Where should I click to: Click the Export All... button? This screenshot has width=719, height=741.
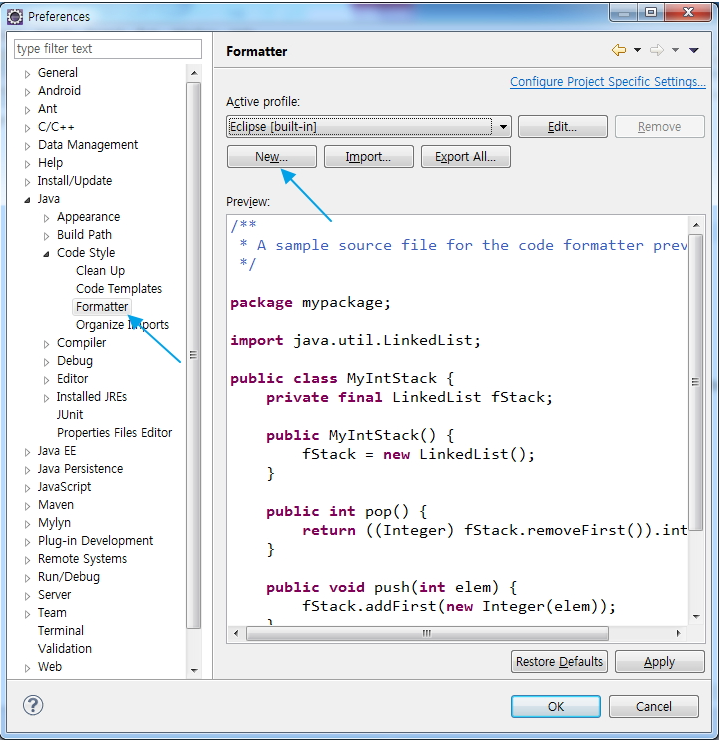[x=466, y=156]
